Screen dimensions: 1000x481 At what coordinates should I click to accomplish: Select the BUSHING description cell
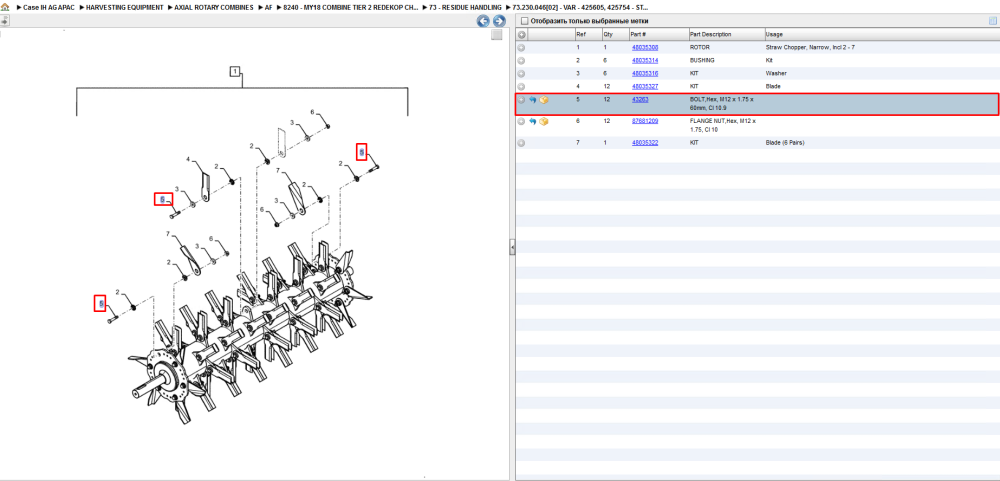tap(702, 61)
